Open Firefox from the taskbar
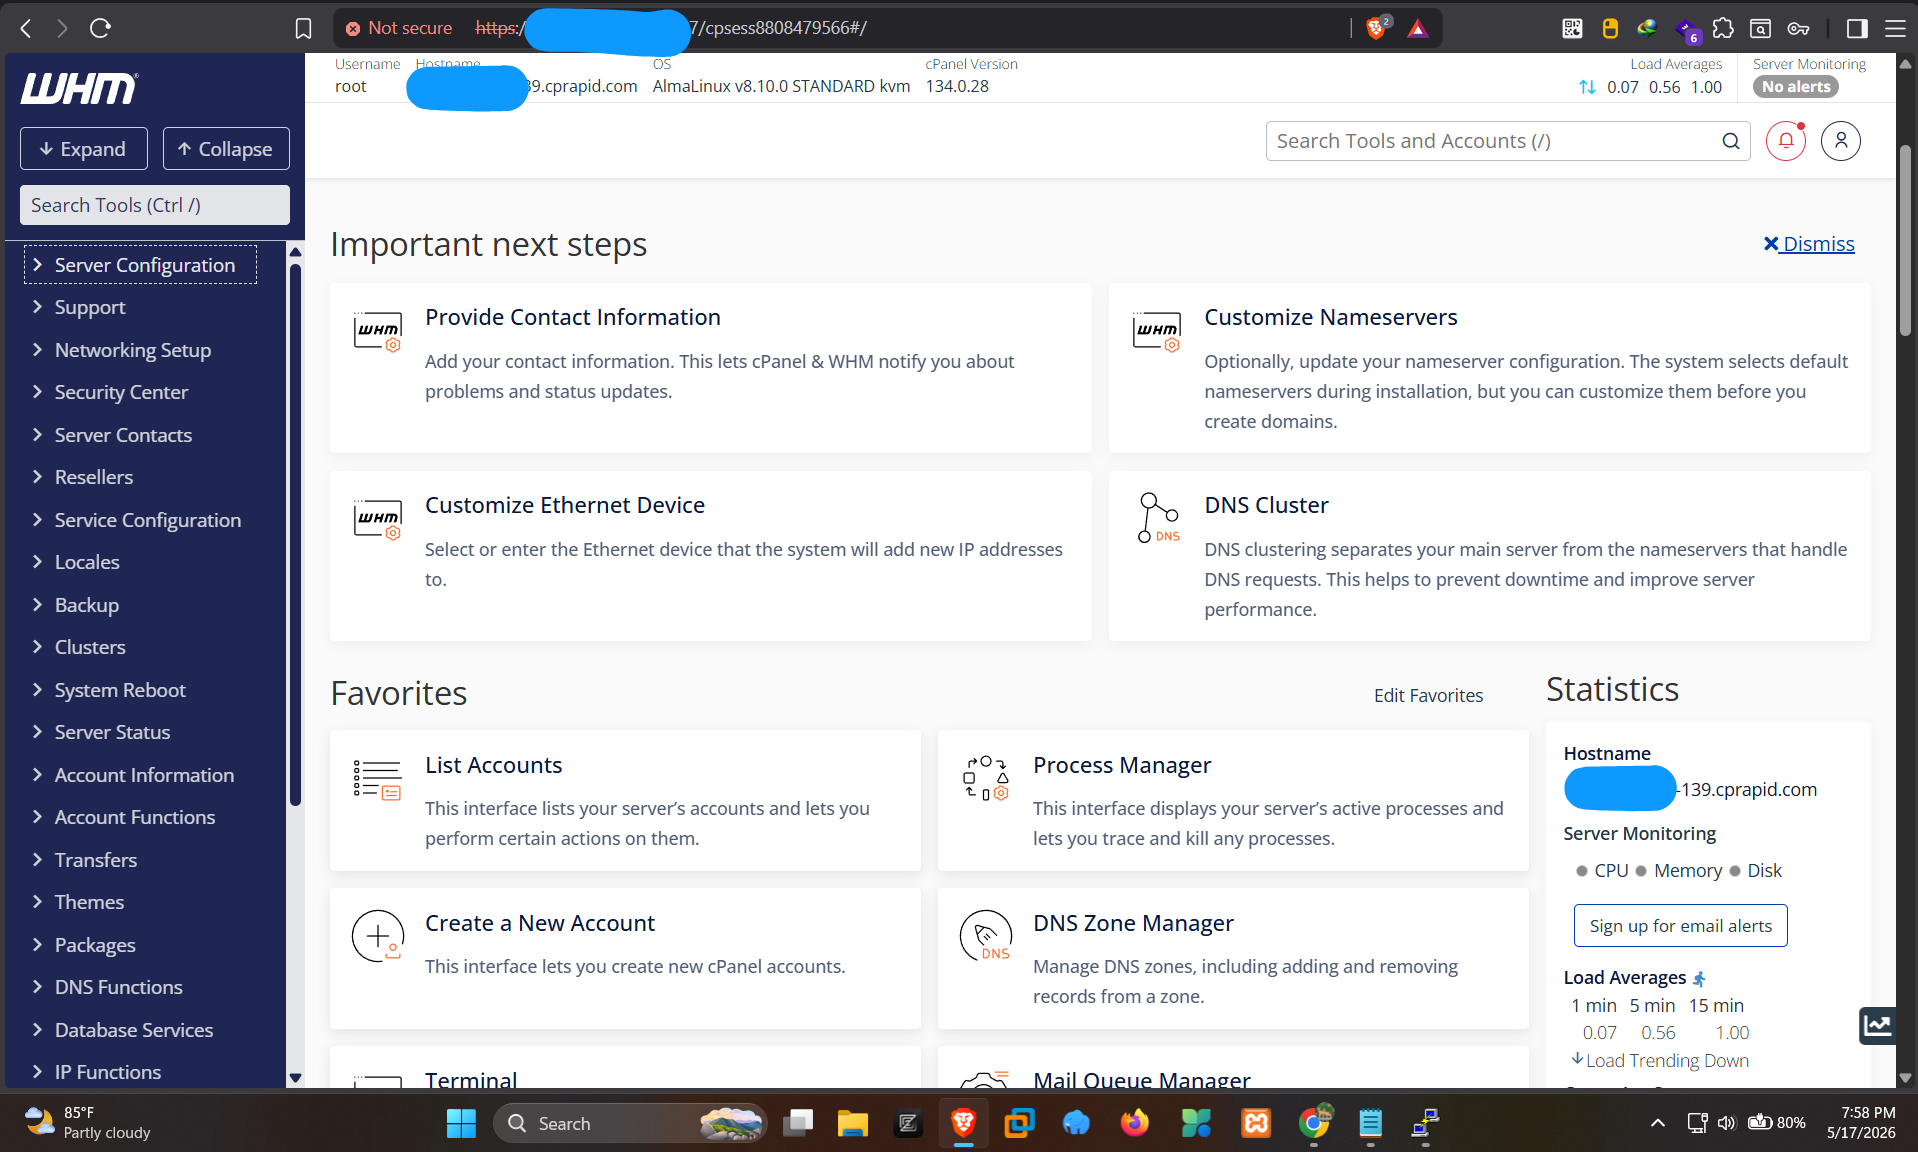This screenshot has width=1918, height=1152. click(x=1134, y=1124)
